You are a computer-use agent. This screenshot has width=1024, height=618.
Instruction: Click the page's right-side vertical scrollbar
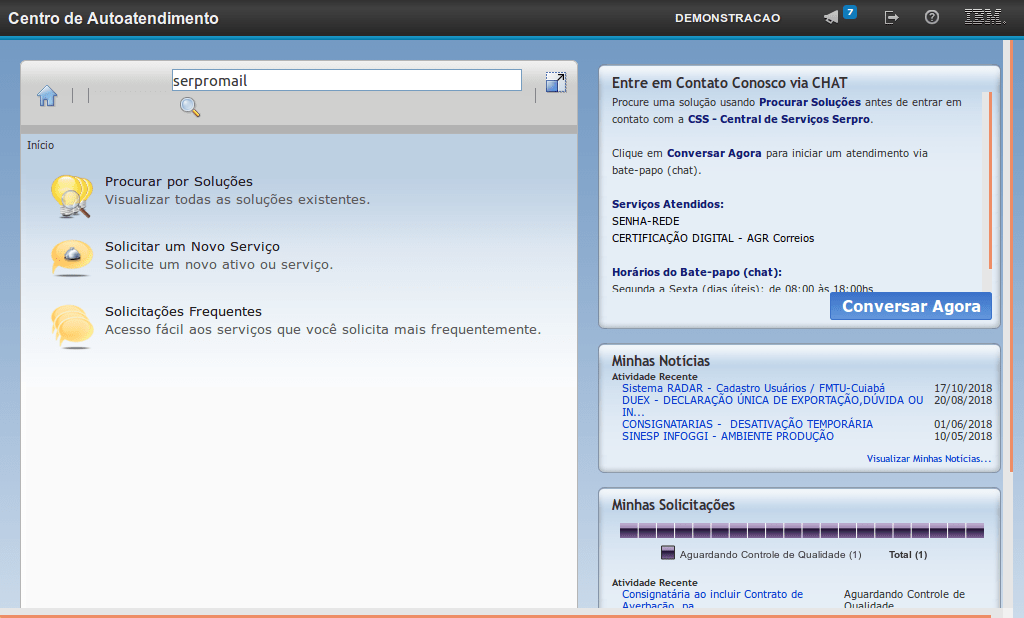tap(1011, 255)
